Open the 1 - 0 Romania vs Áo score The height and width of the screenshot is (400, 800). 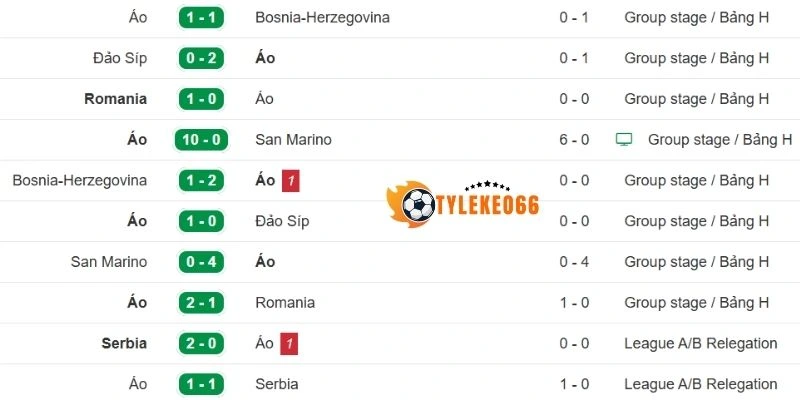201,99
